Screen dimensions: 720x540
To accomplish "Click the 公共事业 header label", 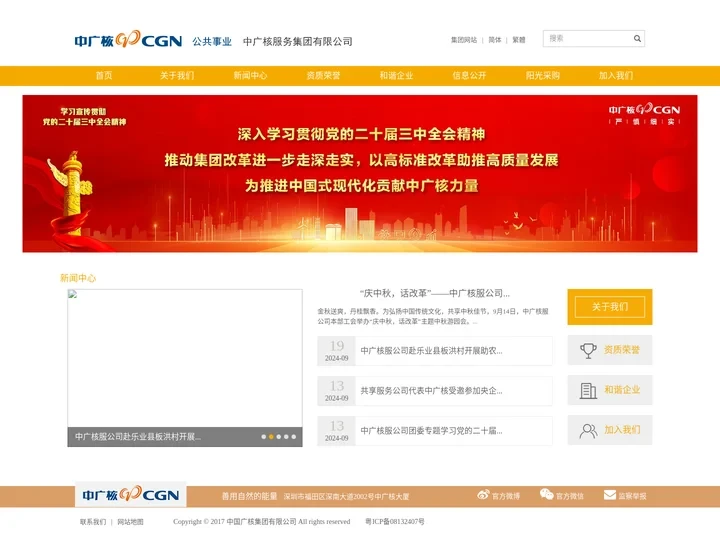I will (x=212, y=41).
